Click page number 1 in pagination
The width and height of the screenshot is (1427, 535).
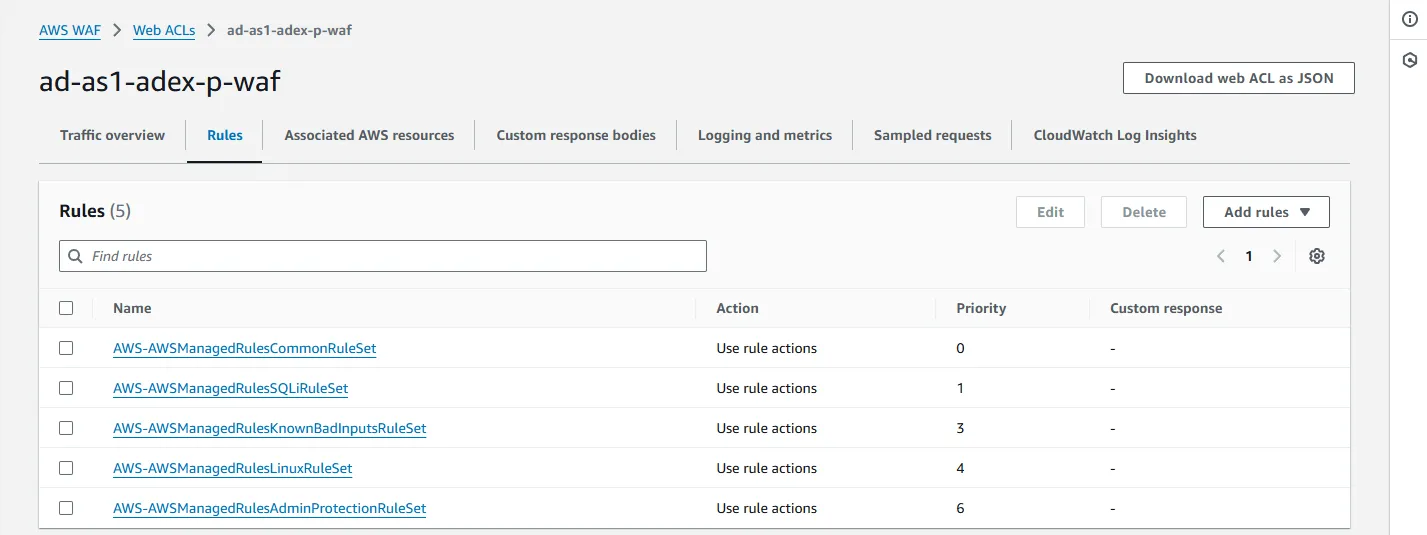point(1249,256)
